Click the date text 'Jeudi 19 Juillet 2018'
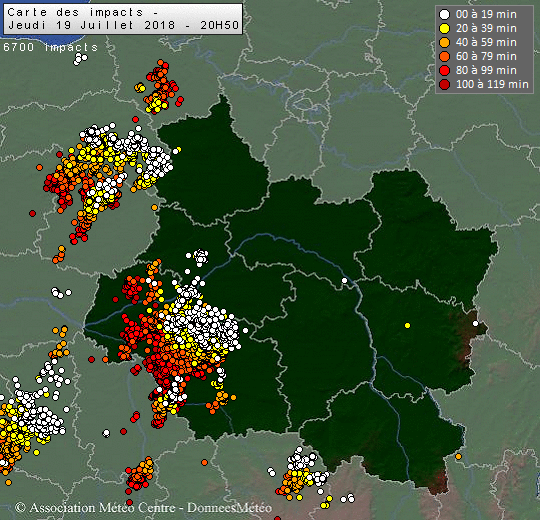 (x=91, y=25)
